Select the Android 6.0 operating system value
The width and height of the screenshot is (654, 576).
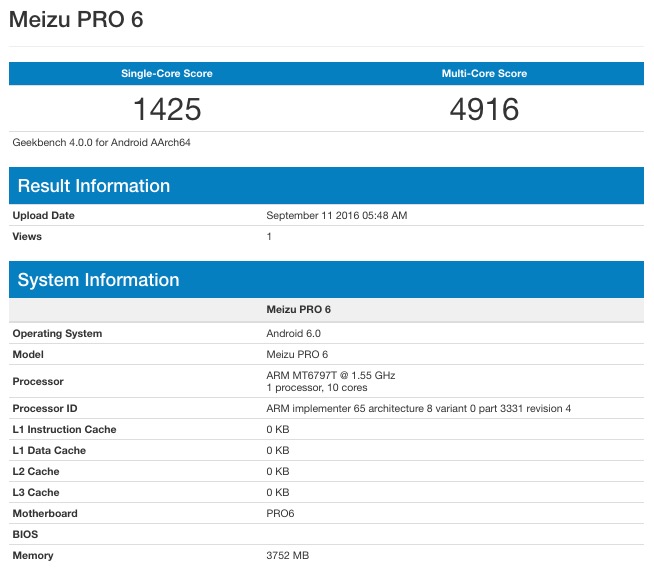293,334
